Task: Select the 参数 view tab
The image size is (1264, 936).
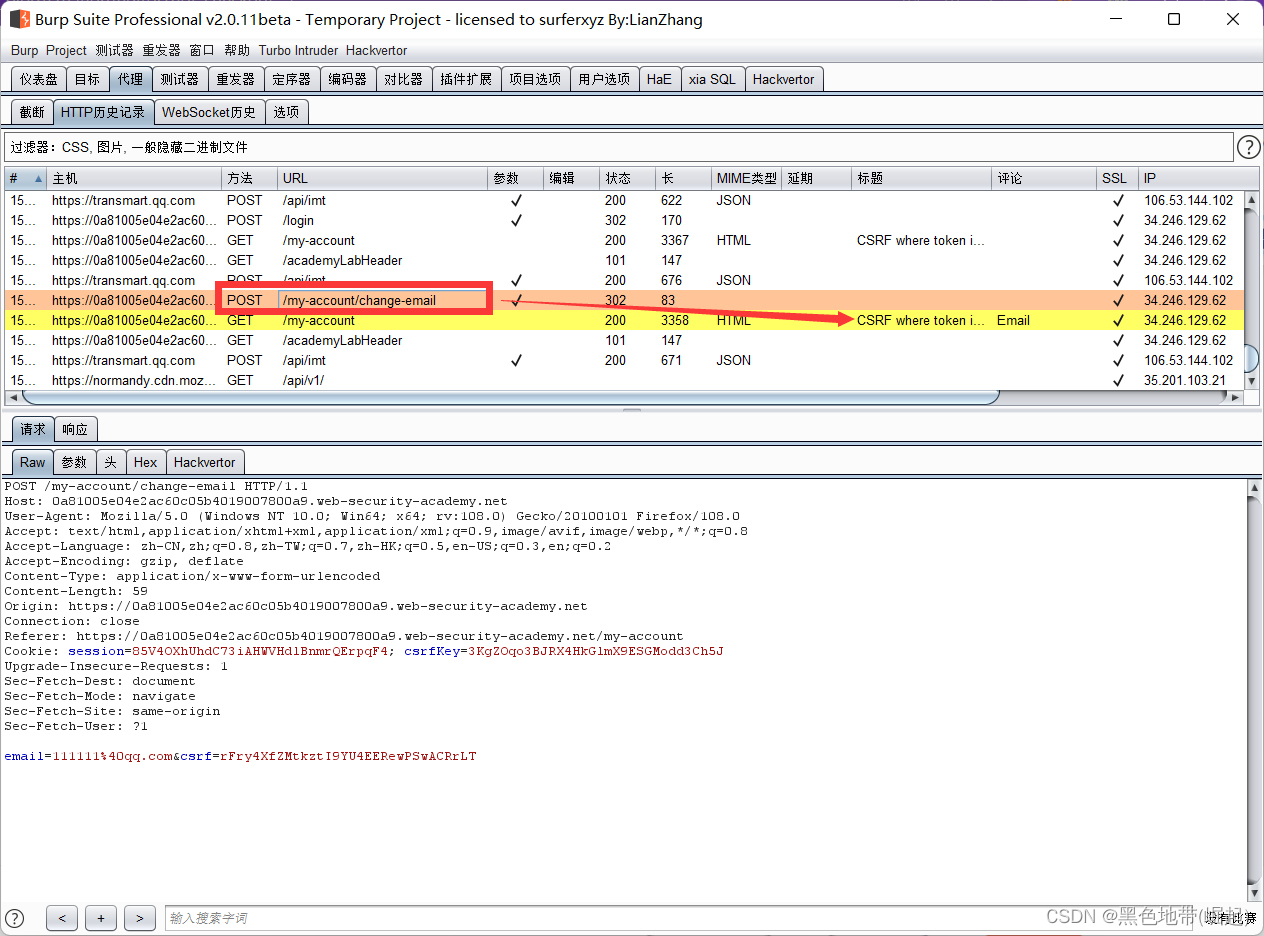Action: click(x=75, y=462)
